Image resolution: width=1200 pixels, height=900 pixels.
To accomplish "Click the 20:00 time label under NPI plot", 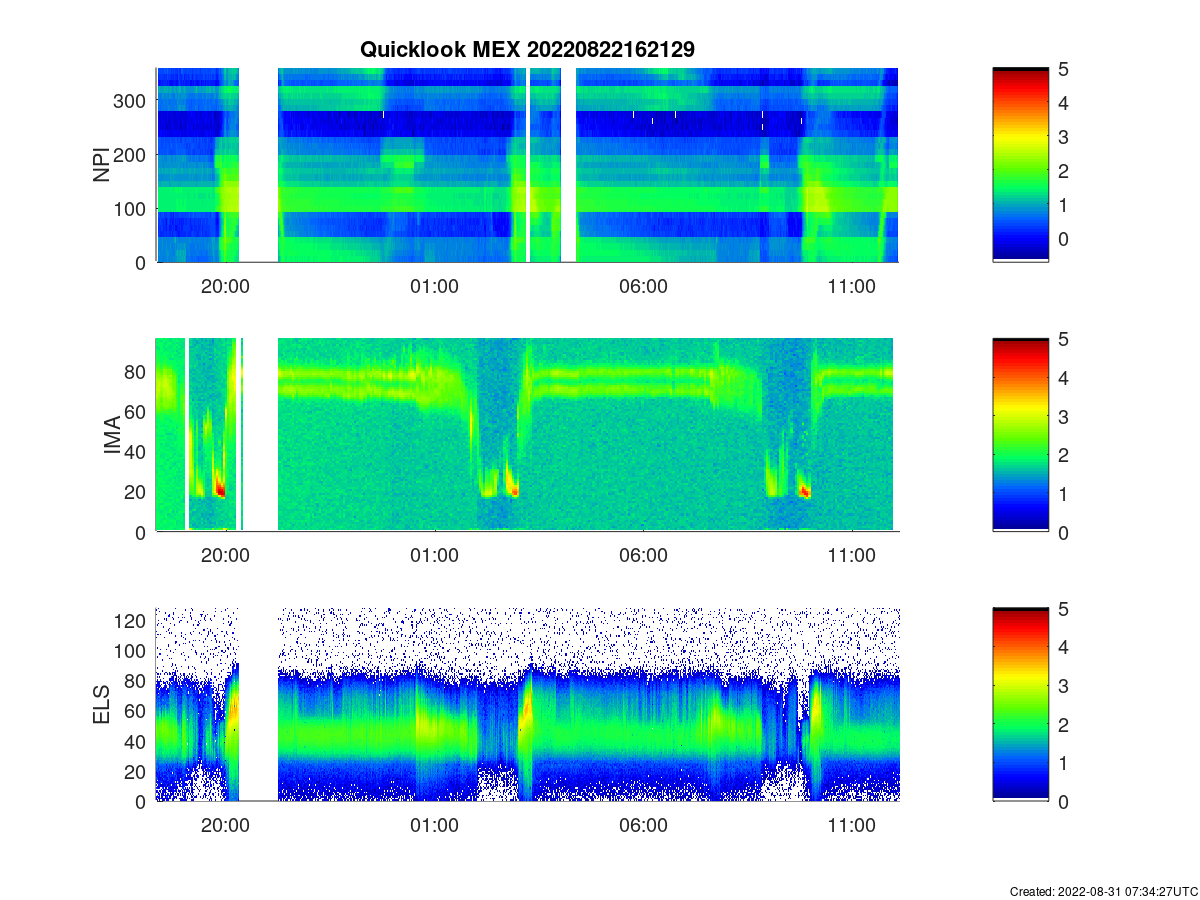I will pos(225,286).
